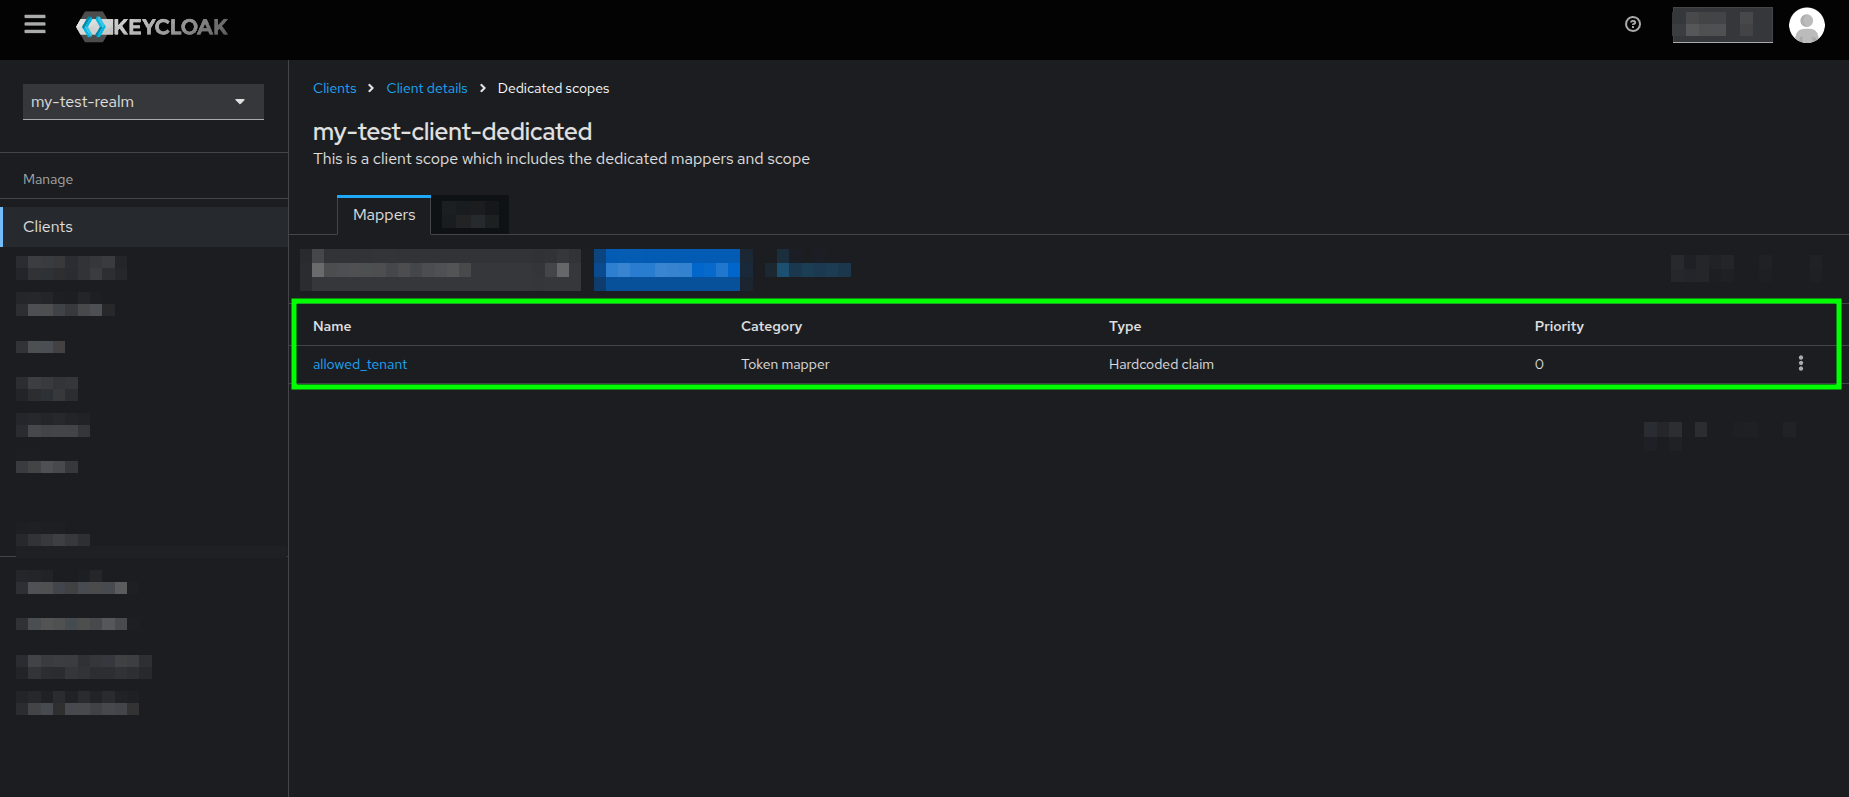The image size is (1849, 797).
Task: Select the Mappers tab
Action: coord(384,215)
